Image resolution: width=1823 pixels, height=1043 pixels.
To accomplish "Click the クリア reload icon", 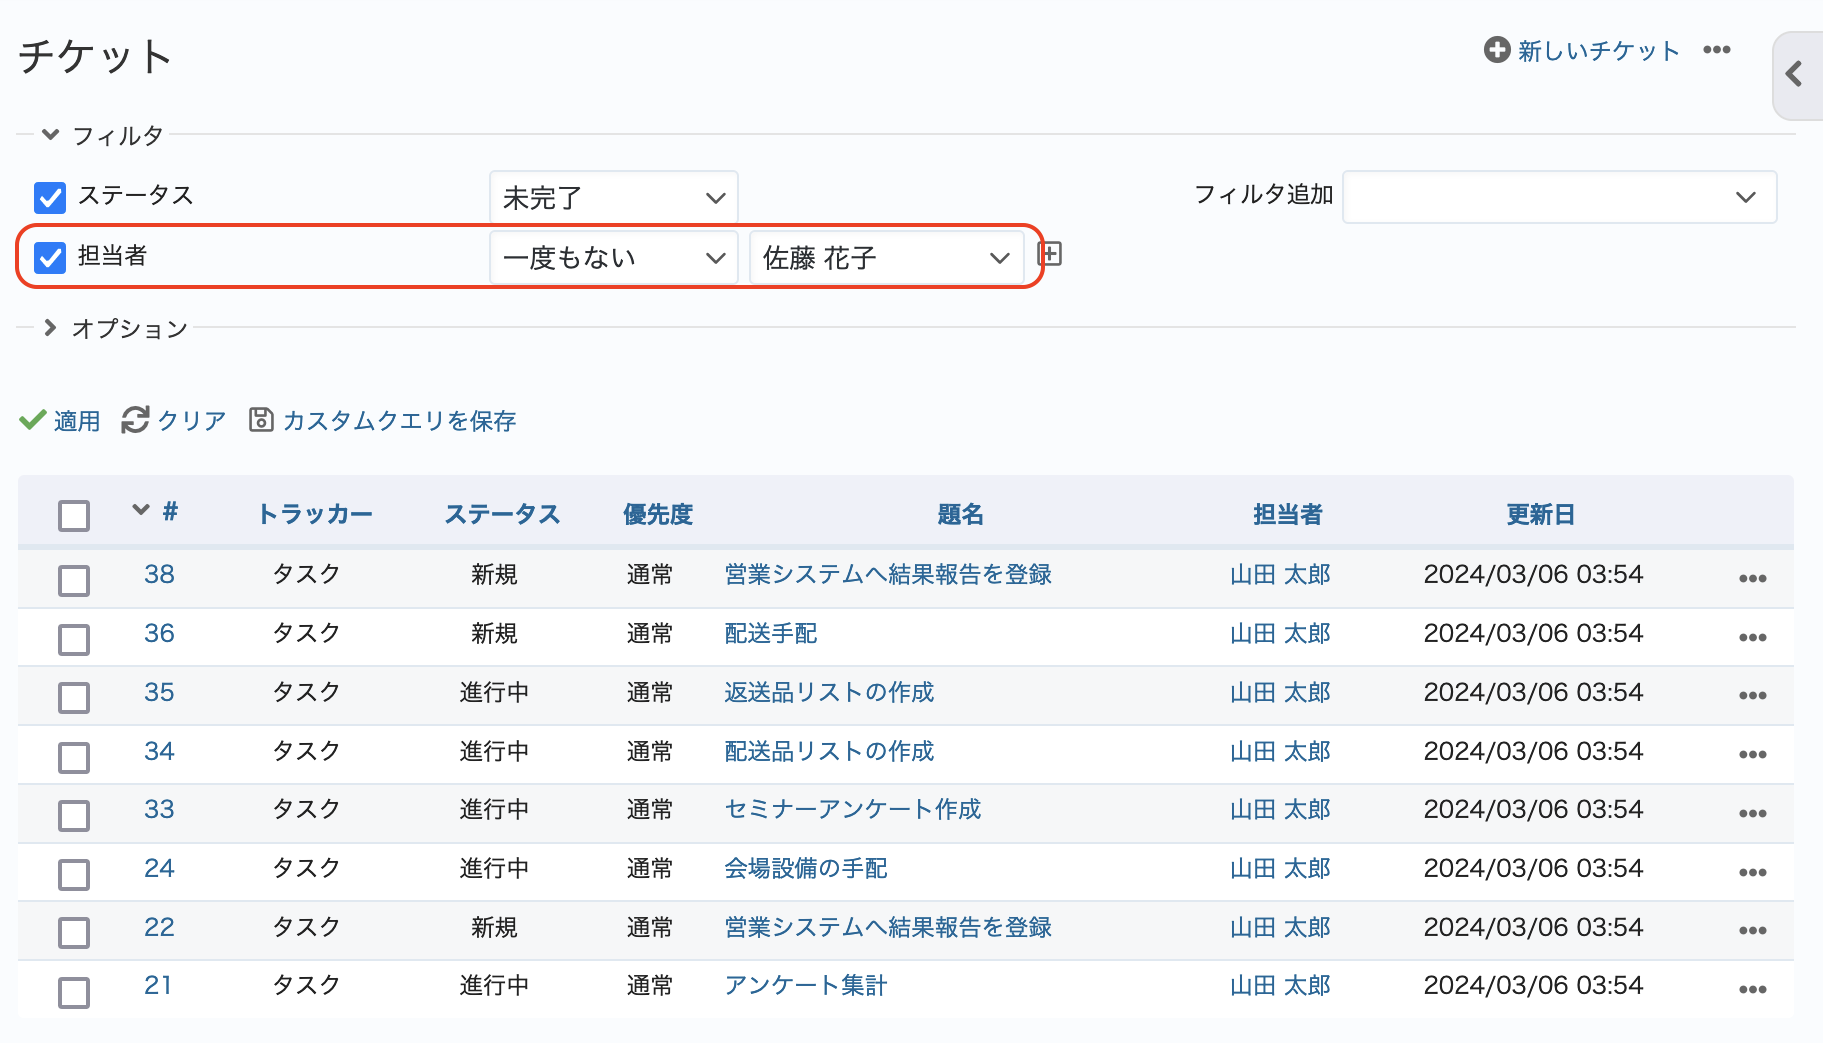I will (x=135, y=420).
